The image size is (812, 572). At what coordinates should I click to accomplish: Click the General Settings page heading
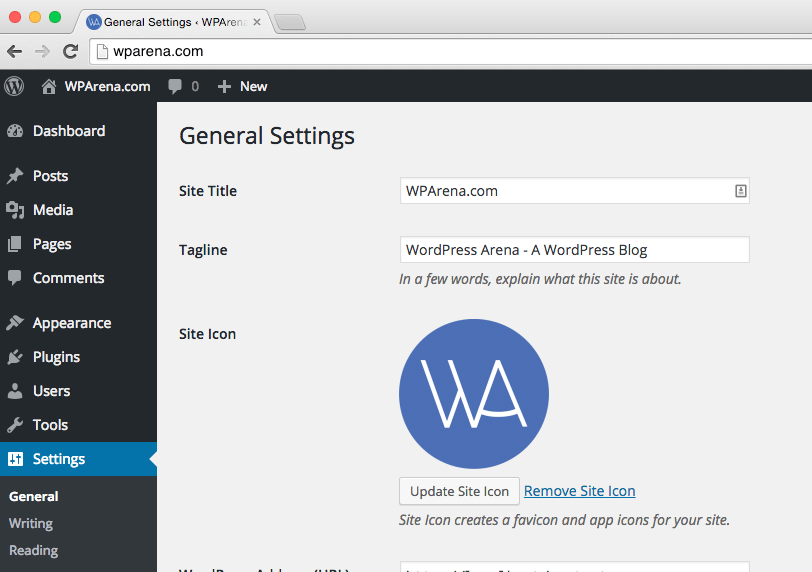click(267, 136)
